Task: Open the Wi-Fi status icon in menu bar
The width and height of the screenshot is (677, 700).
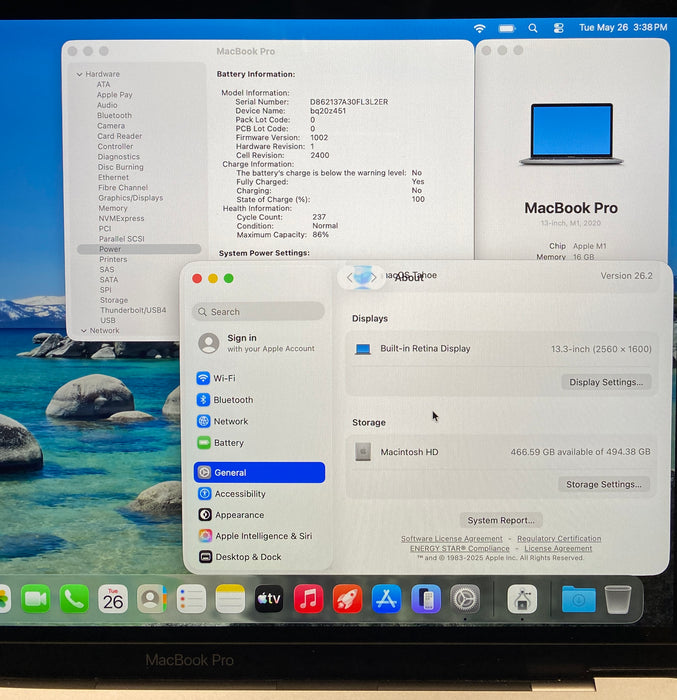Action: point(480,29)
